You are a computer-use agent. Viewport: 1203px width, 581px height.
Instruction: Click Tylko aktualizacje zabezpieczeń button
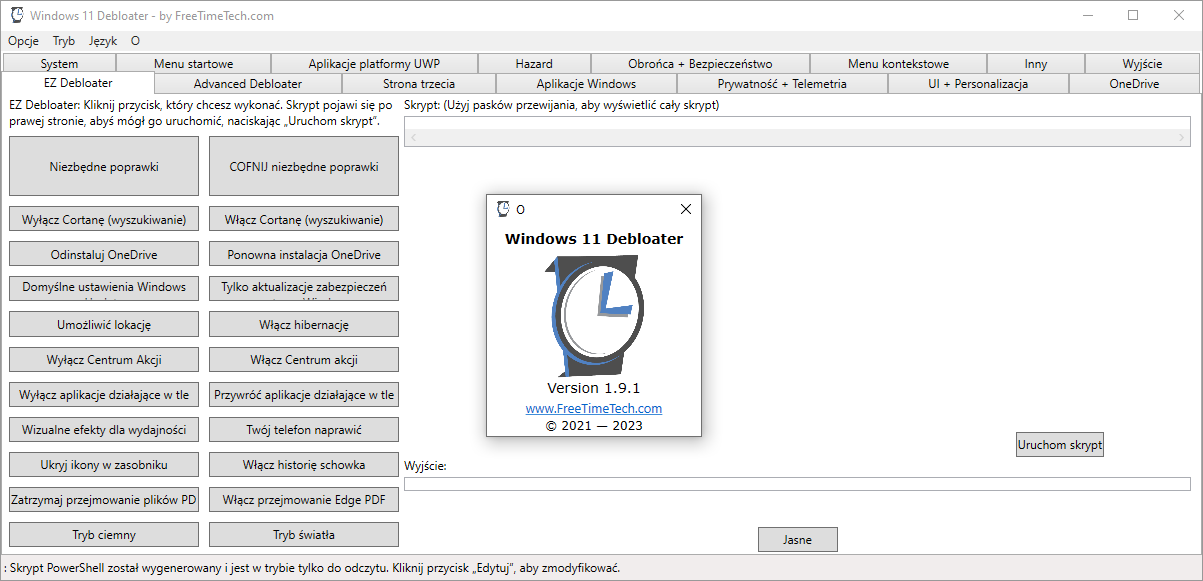tap(304, 288)
